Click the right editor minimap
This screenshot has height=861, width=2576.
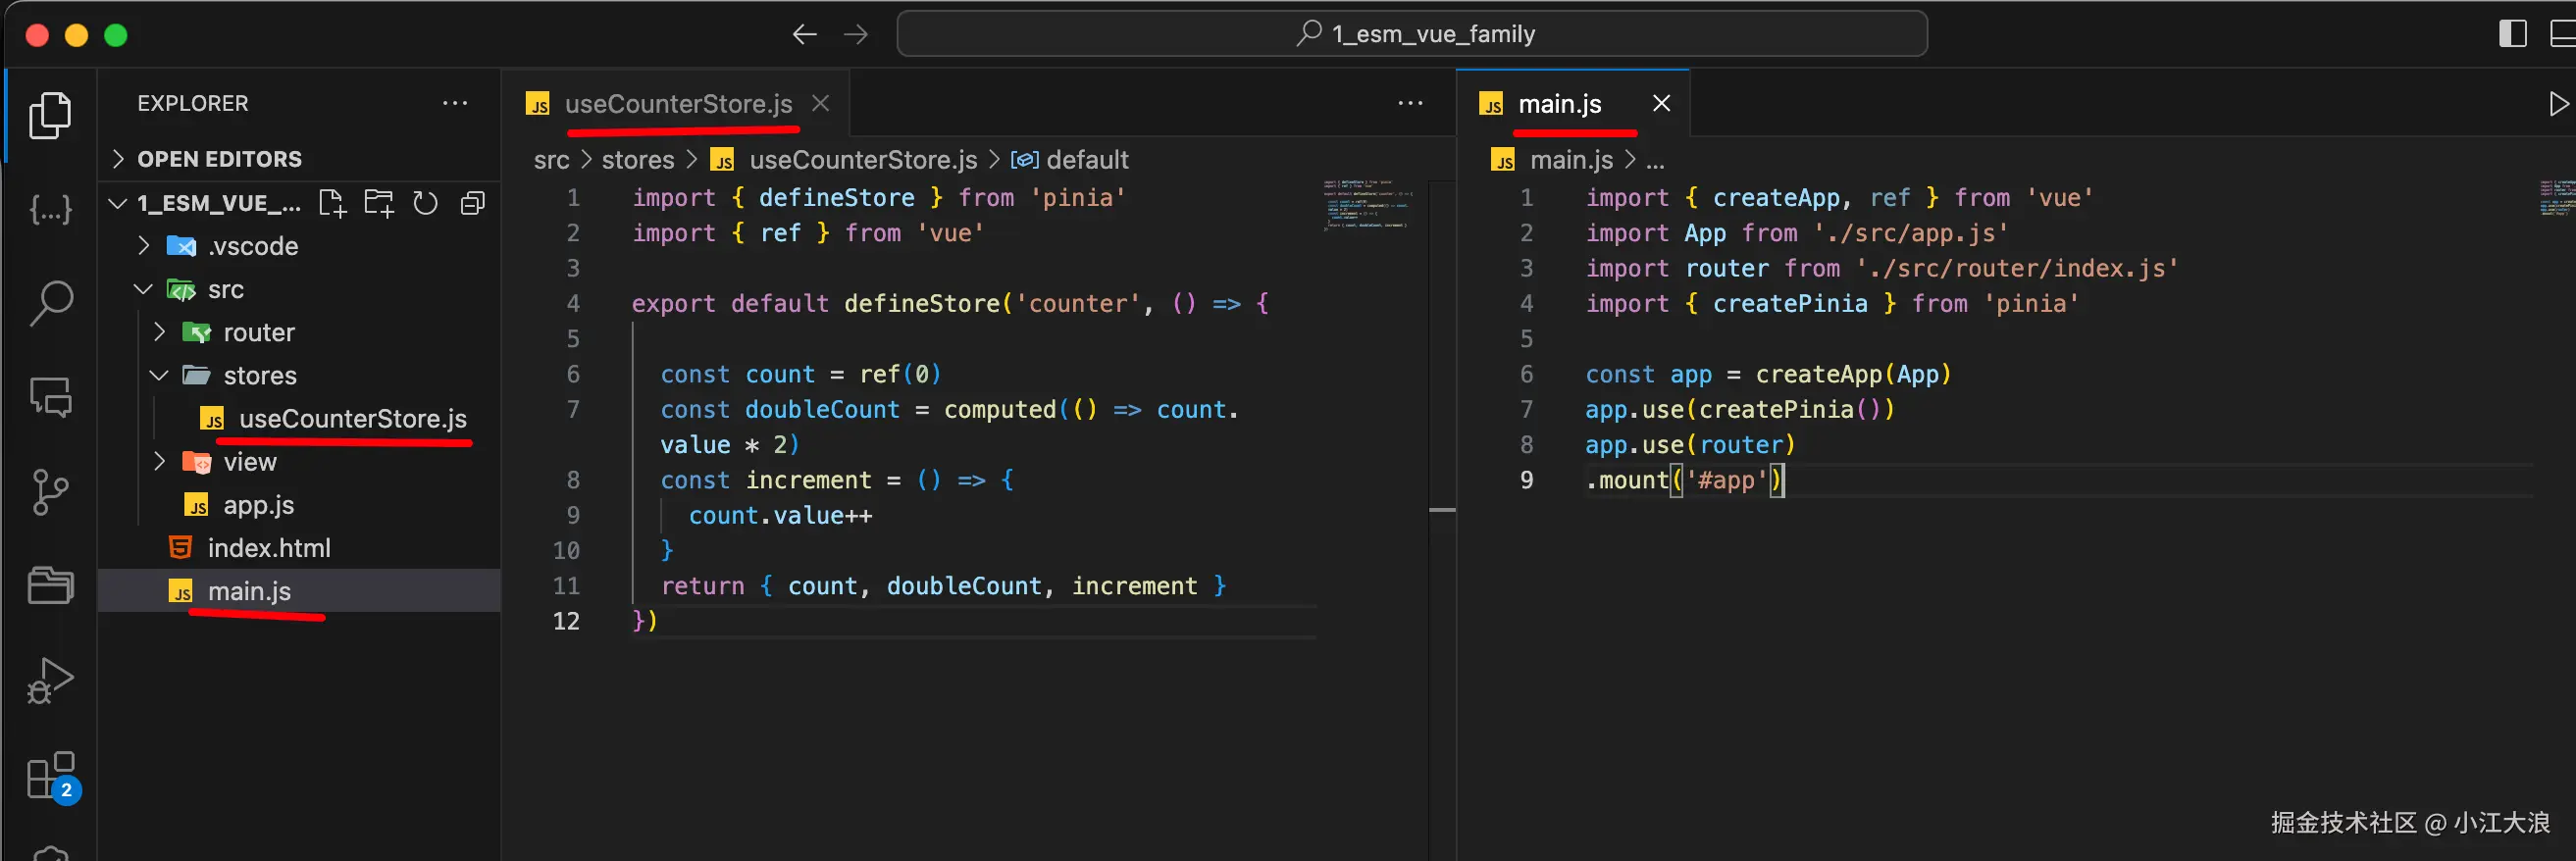coord(2557,197)
